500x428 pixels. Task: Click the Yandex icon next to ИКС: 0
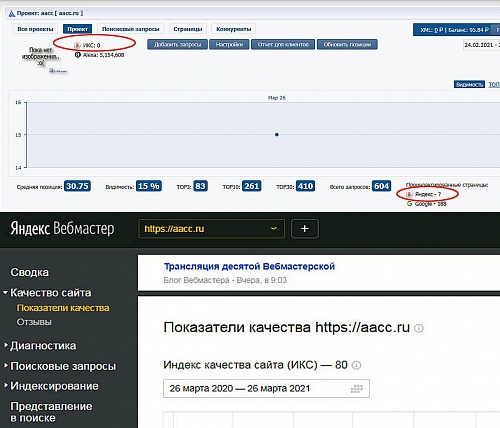tap(77, 45)
